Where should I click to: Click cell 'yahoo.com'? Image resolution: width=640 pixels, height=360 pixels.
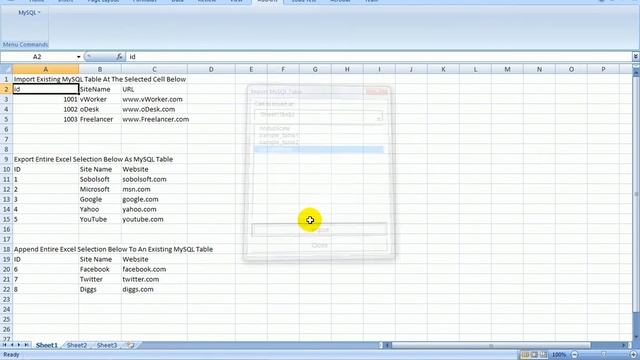[x=154, y=209]
